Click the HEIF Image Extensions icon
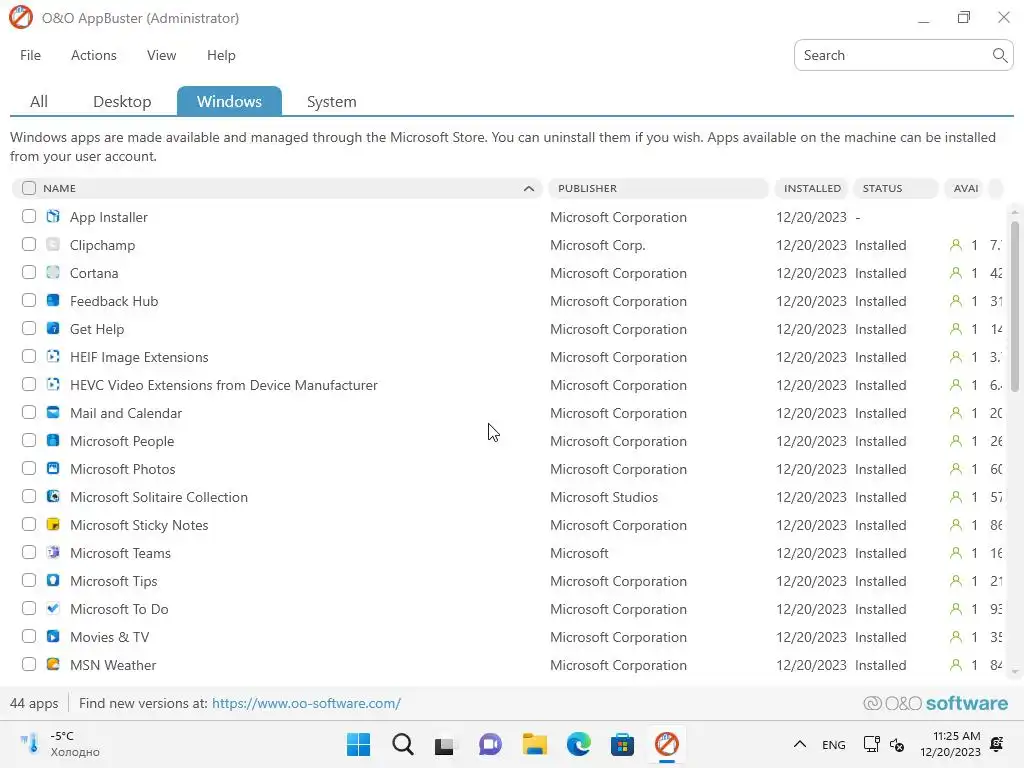The width and height of the screenshot is (1024, 768). (x=53, y=357)
